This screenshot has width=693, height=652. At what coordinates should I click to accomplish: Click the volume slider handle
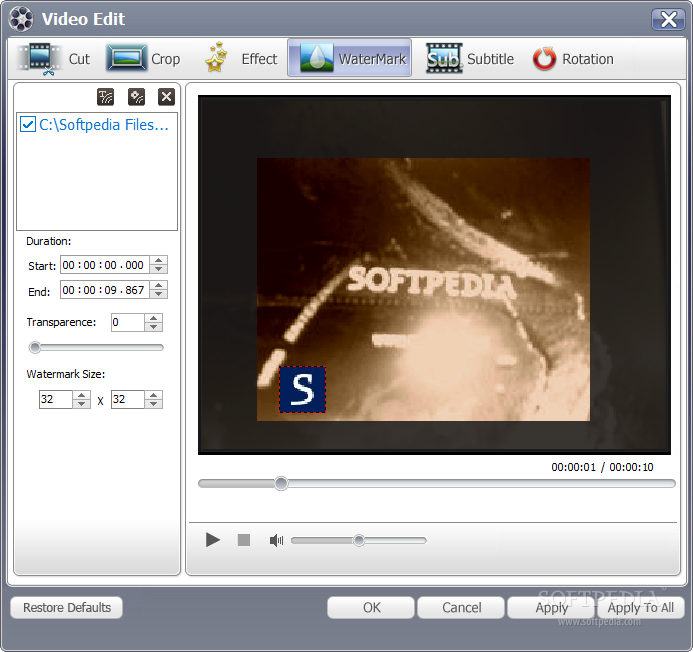[x=359, y=540]
